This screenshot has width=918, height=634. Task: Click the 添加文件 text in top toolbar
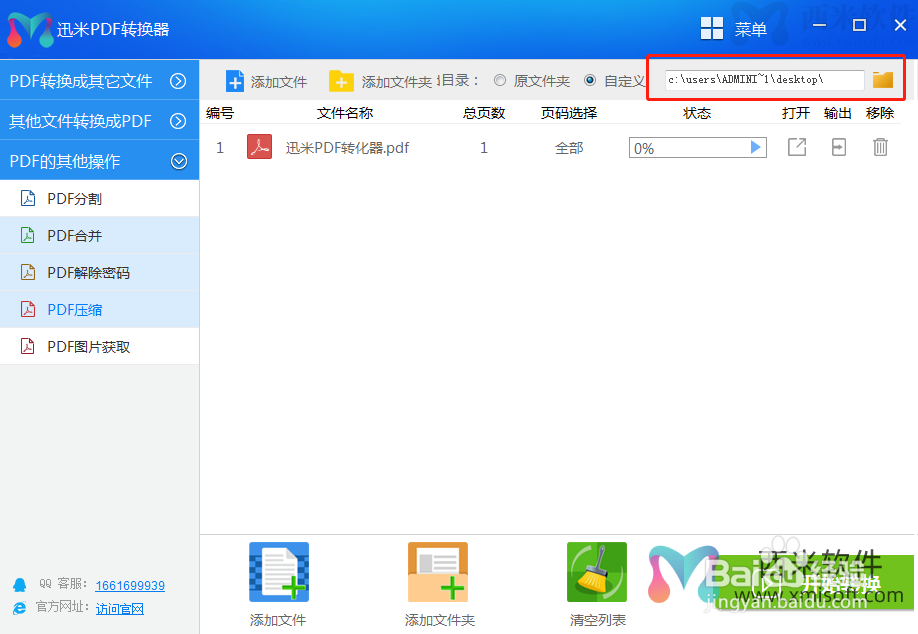279,82
